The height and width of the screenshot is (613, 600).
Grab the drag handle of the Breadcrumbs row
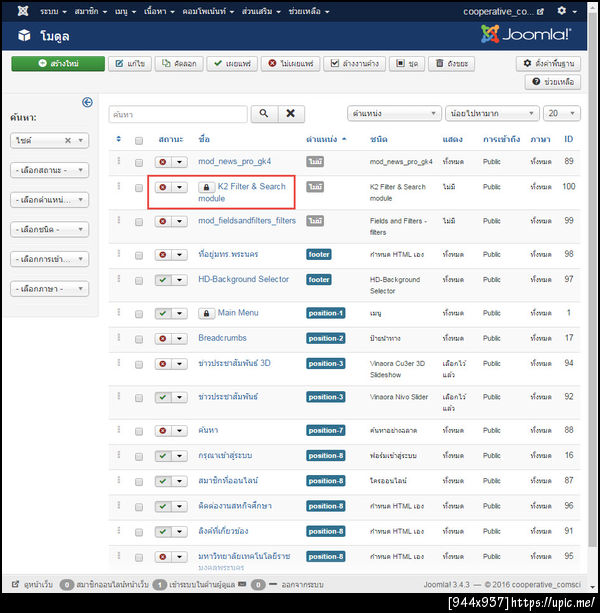pyautogui.click(x=119, y=338)
